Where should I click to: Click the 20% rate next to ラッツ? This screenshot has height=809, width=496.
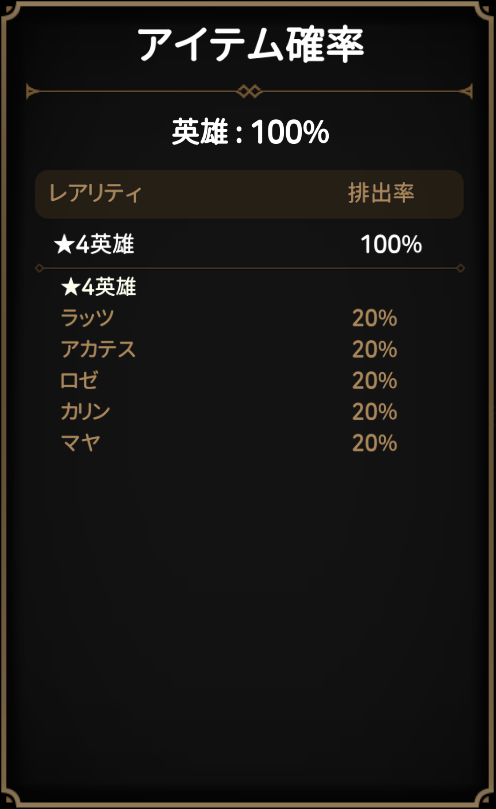(x=375, y=318)
